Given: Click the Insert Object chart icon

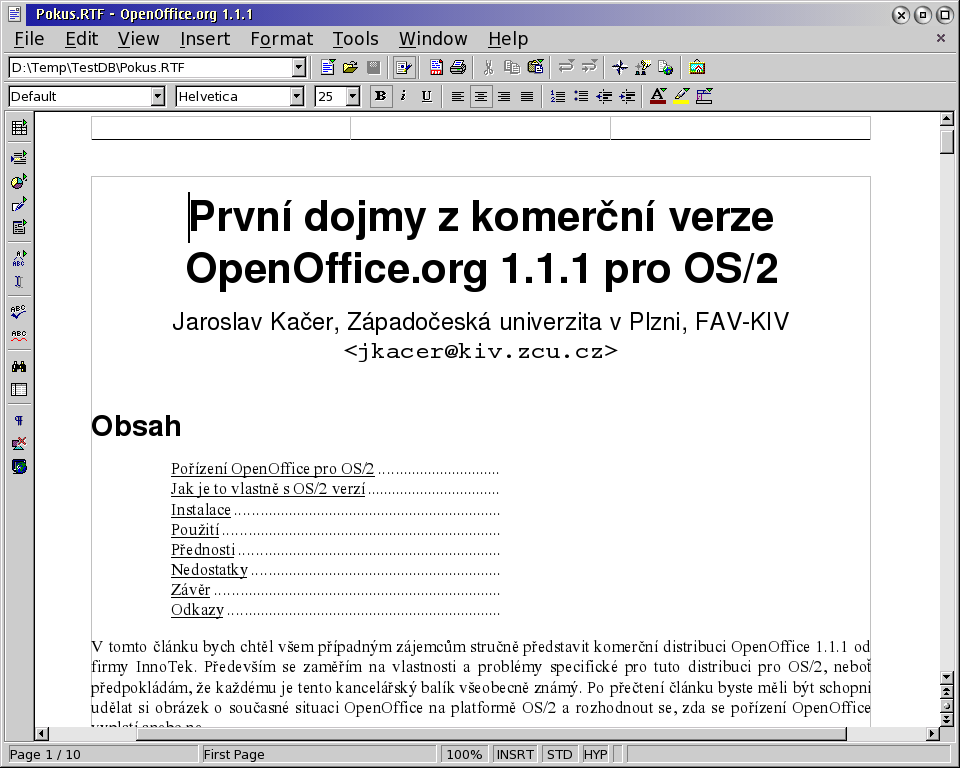Looking at the screenshot, I should (19, 181).
